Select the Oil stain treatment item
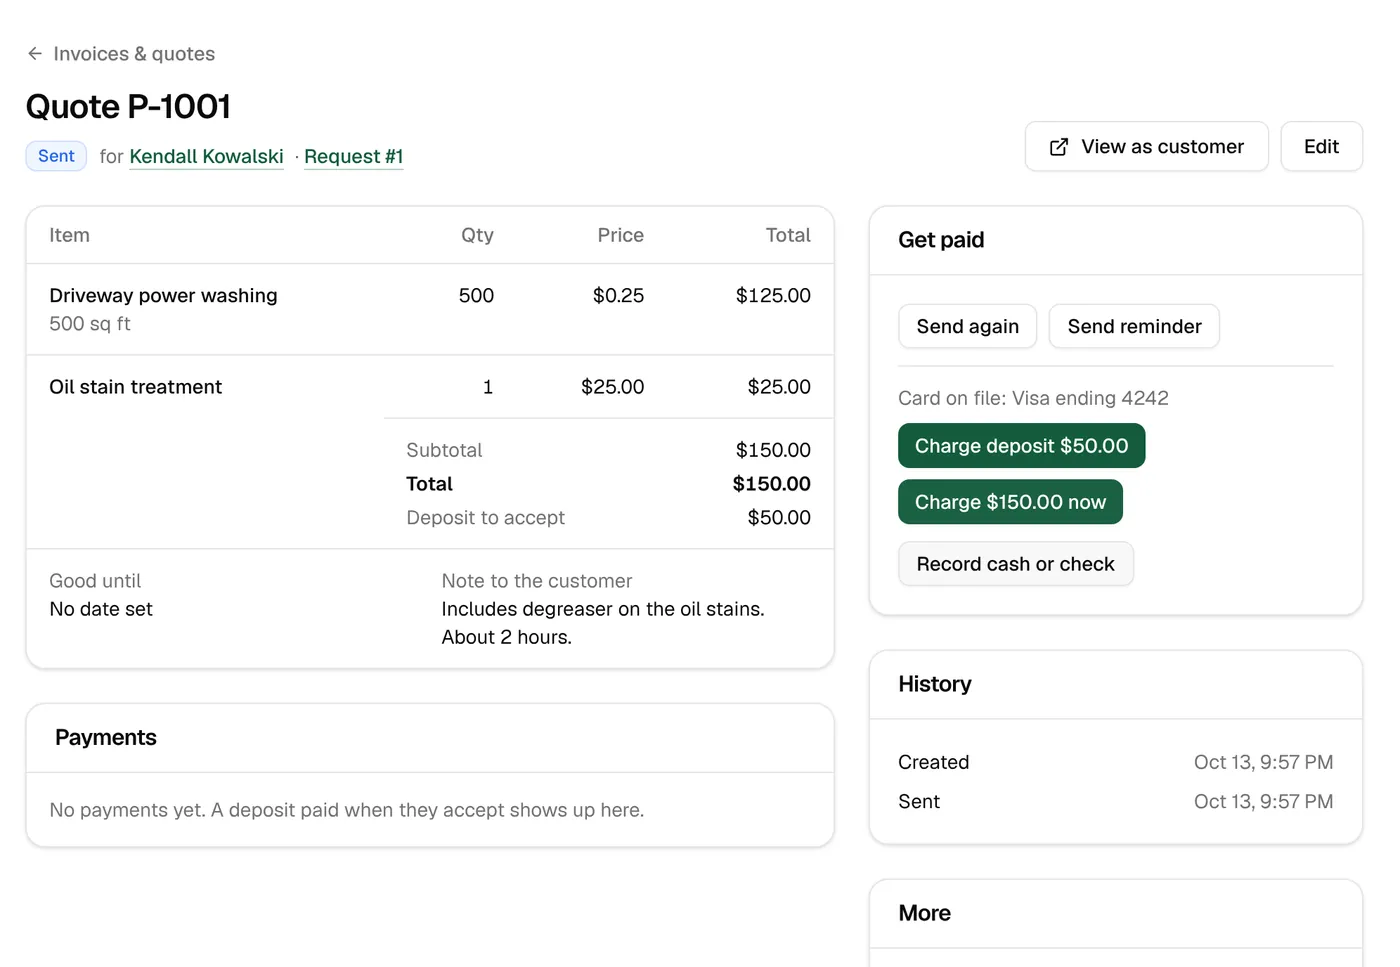The image size is (1400, 967). click(x=135, y=387)
